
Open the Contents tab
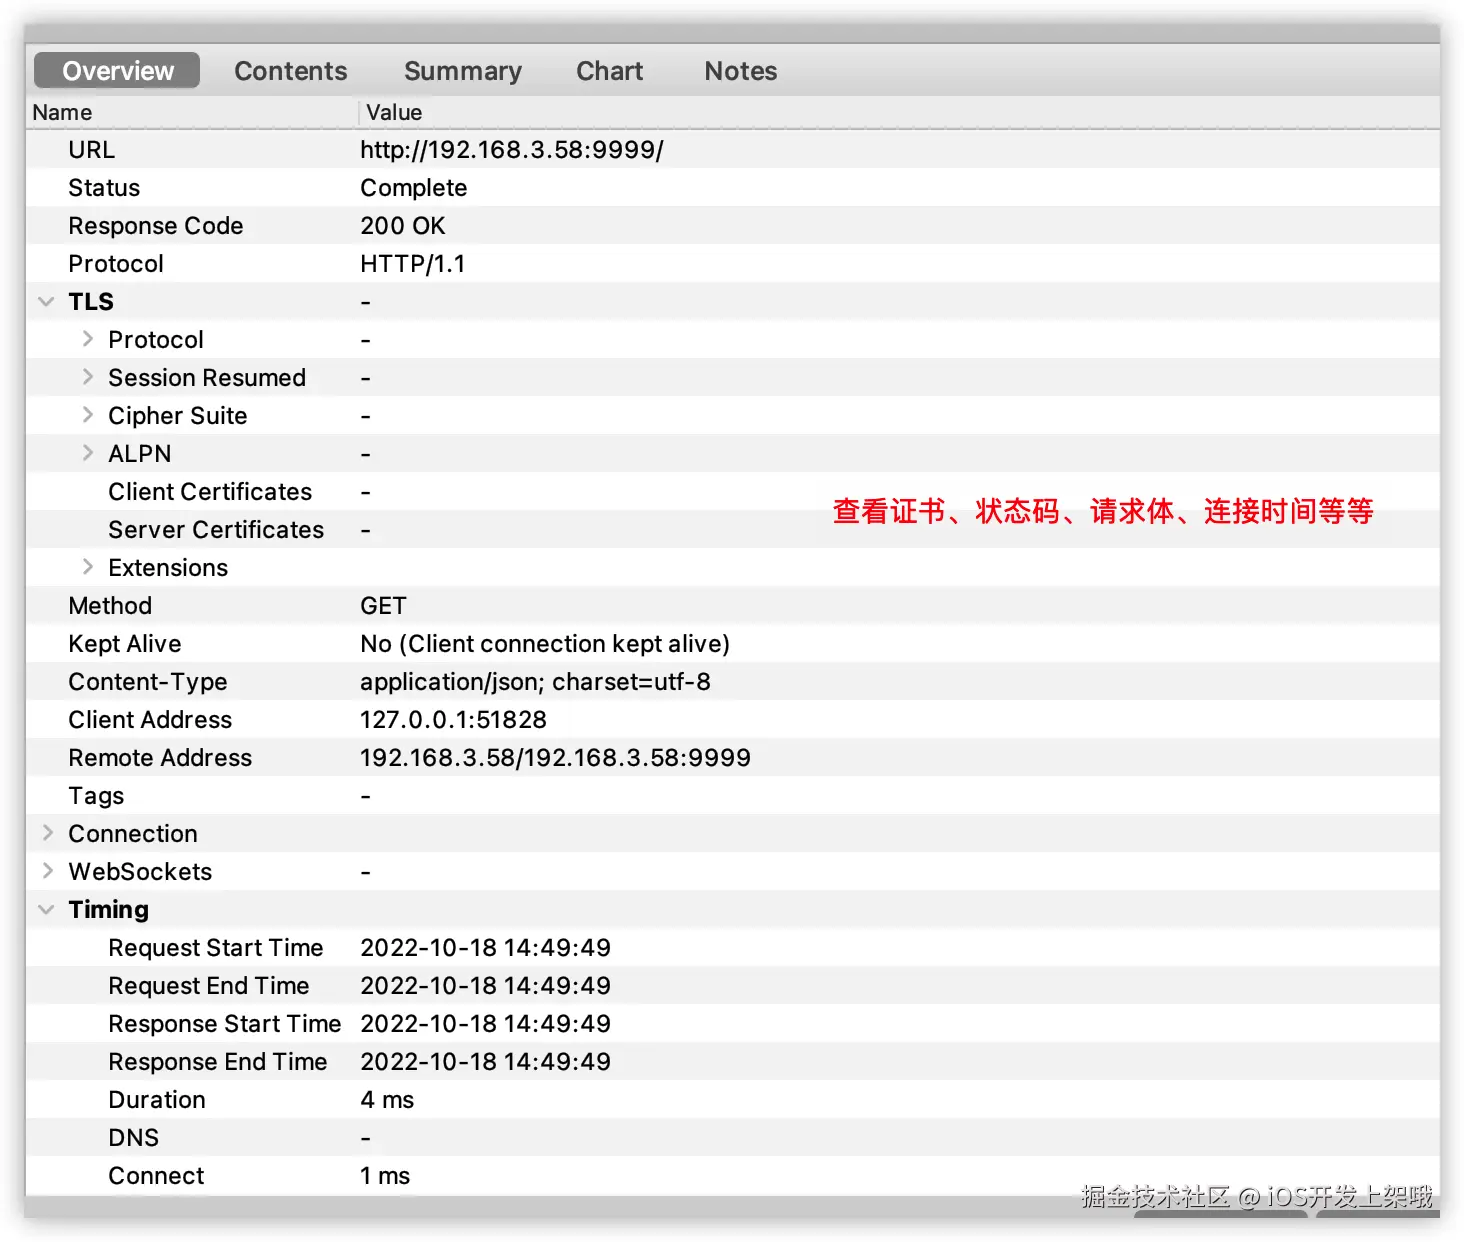(290, 71)
